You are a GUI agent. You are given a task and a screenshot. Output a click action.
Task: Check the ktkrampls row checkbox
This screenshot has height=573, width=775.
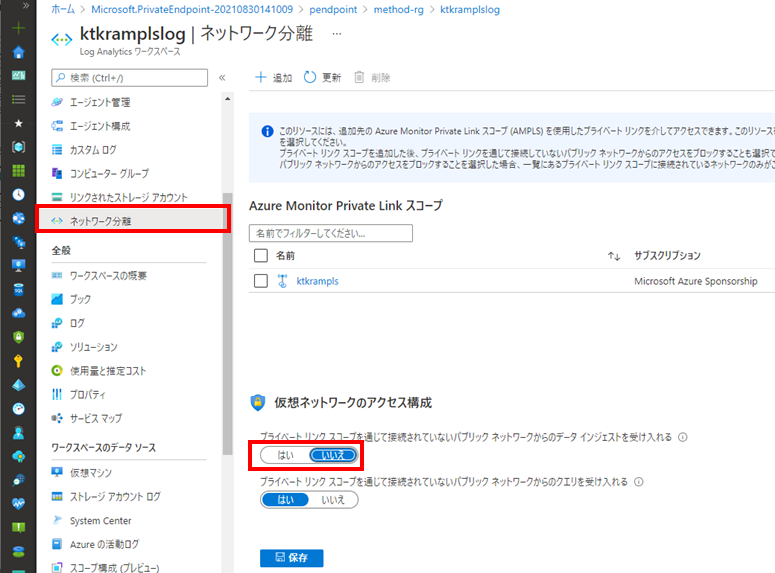tap(260, 281)
